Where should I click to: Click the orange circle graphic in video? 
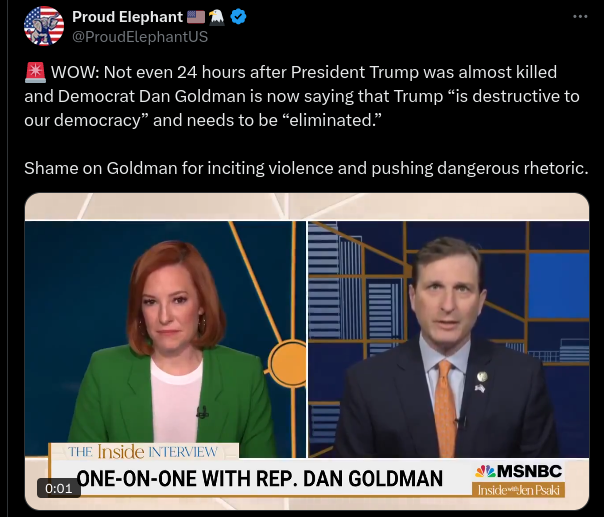pyautogui.click(x=288, y=364)
